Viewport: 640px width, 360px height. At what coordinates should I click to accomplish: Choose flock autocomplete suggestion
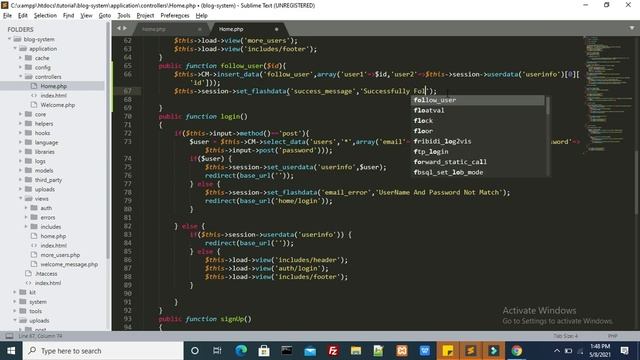tap(478, 121)
